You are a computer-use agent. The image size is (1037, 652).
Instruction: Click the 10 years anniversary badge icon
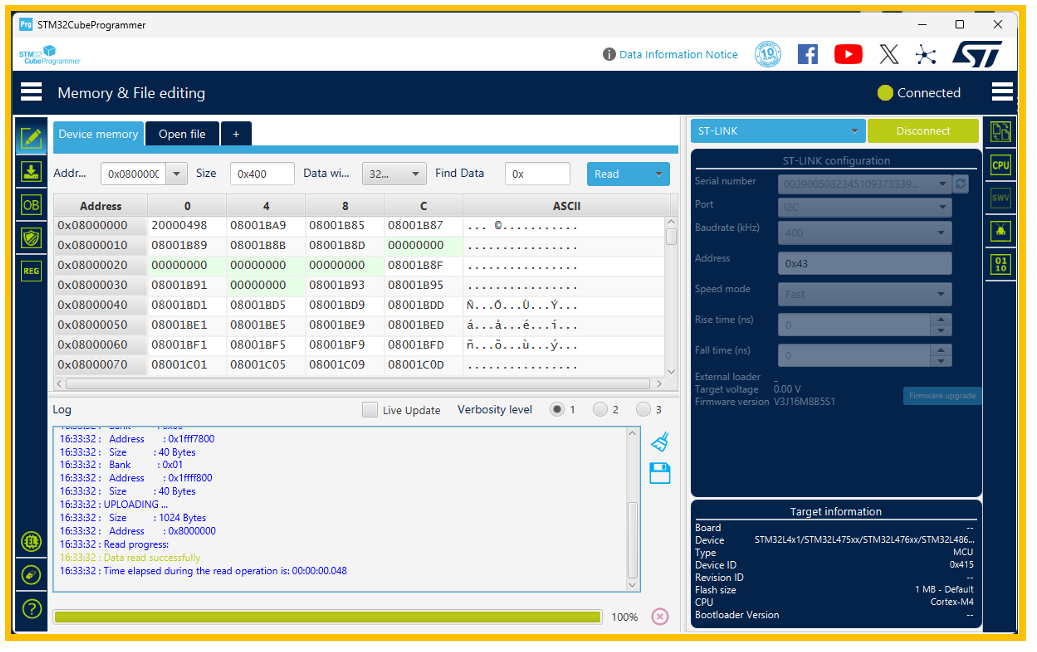pyautogui.click(x=768, y=54)
